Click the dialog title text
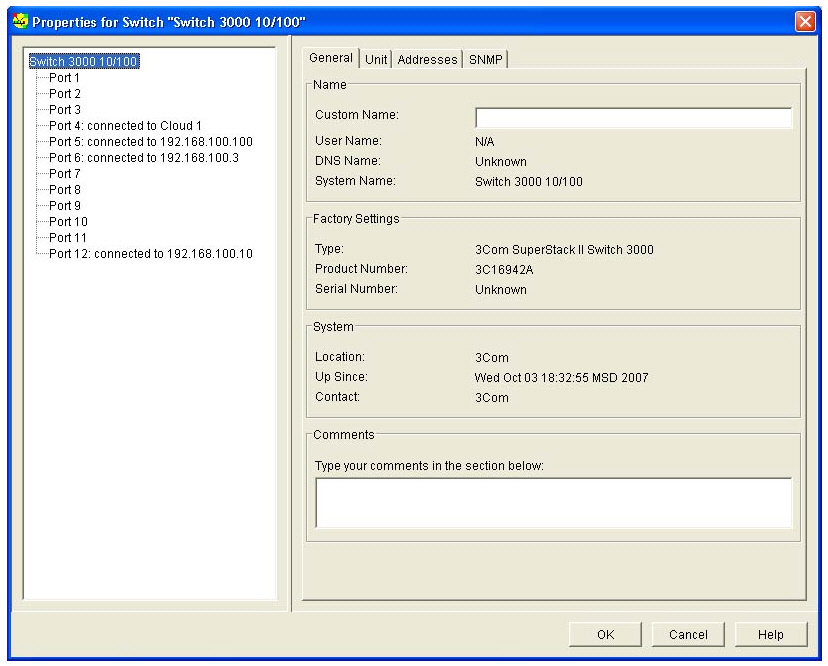828x666 pixels. (169, 22)
